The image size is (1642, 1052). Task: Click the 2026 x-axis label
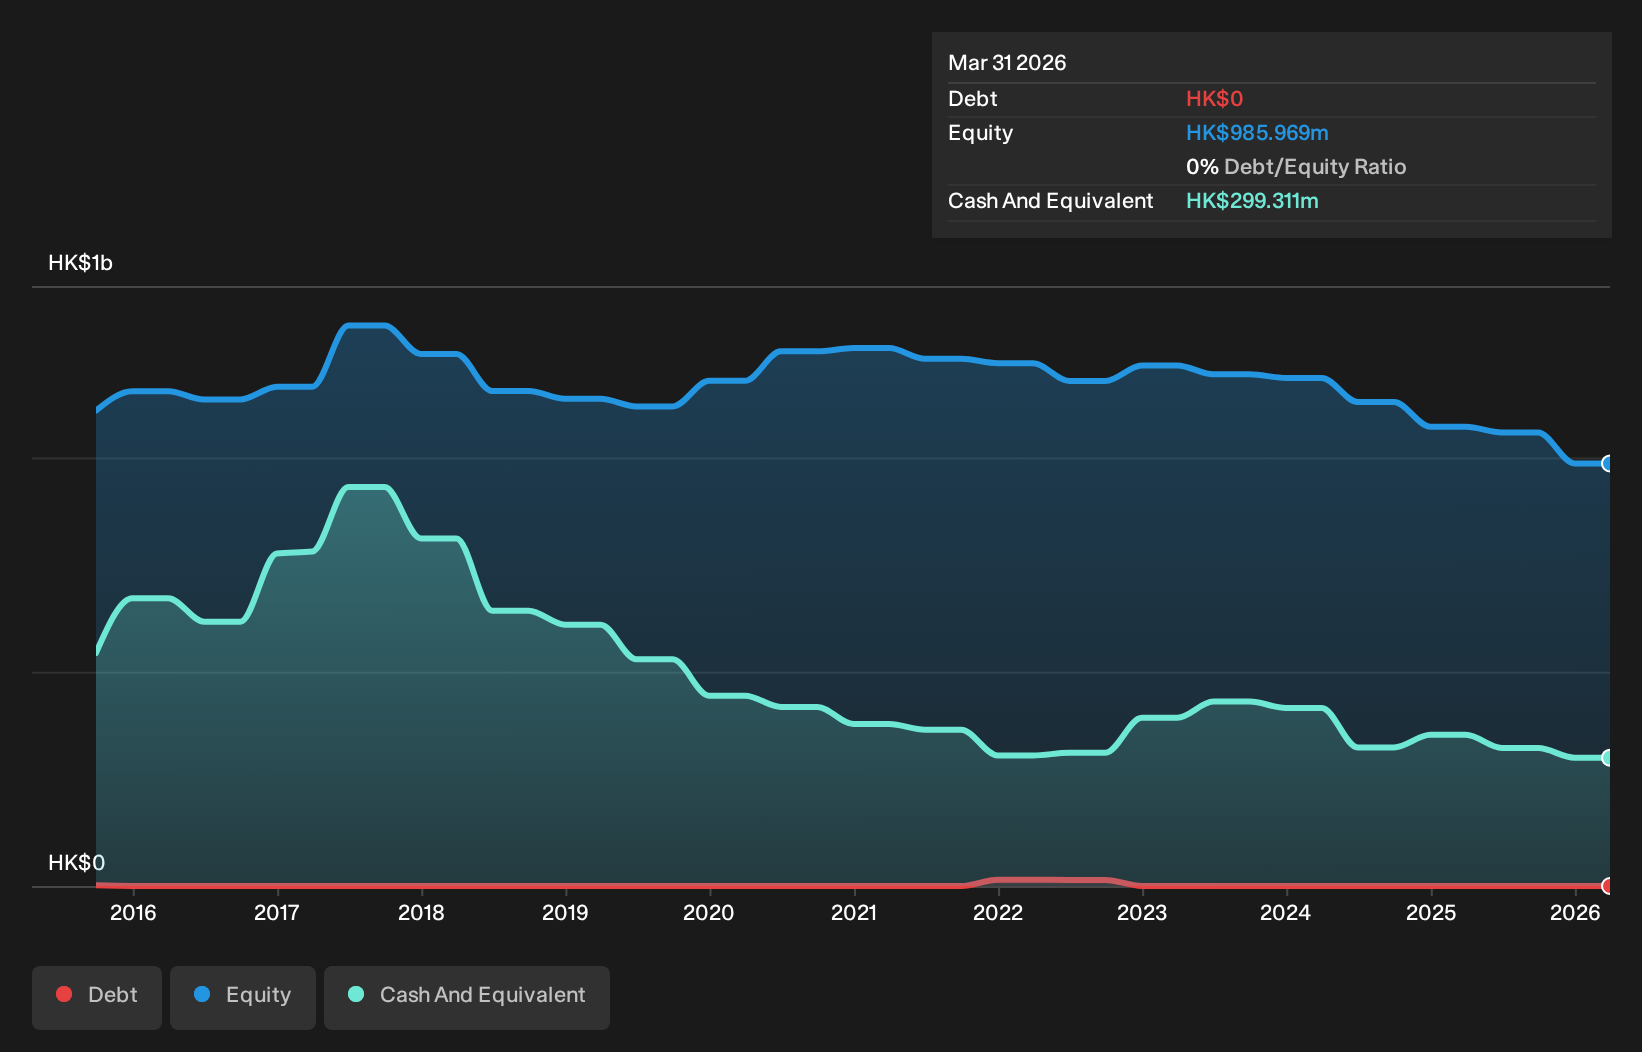(1575, 912)
